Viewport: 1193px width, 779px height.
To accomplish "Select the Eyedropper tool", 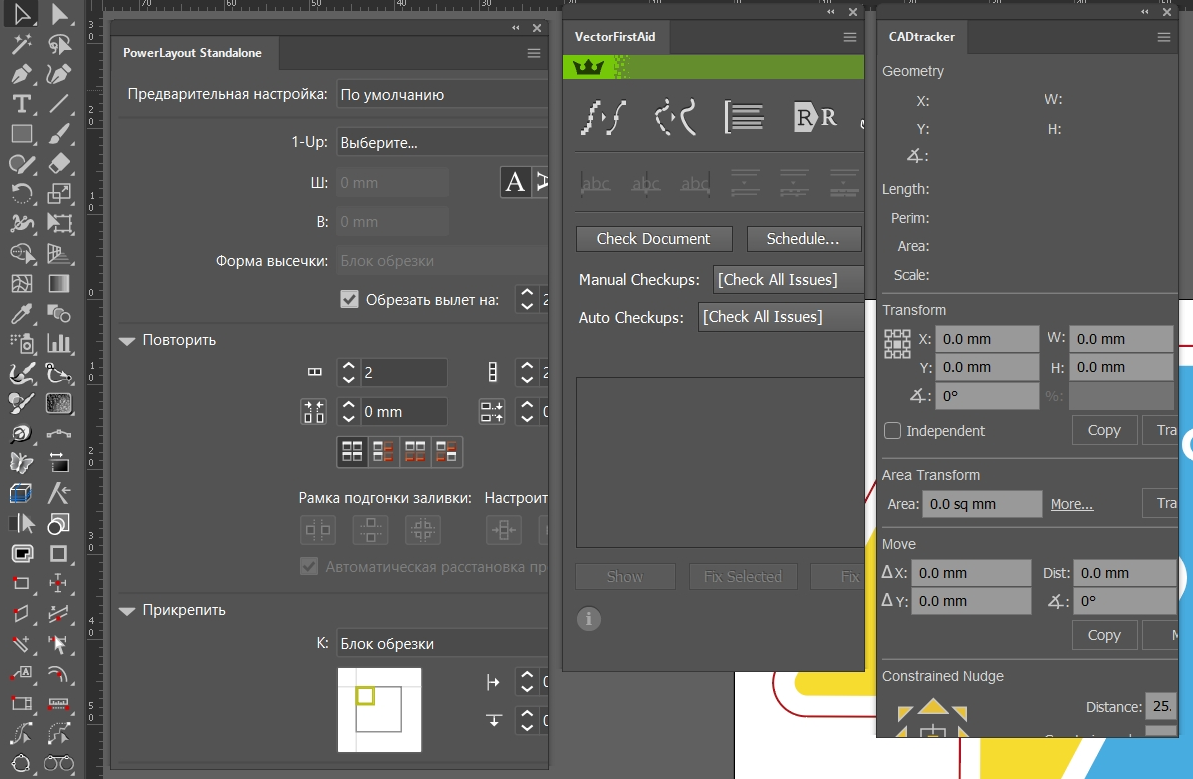I will point(21,313).
